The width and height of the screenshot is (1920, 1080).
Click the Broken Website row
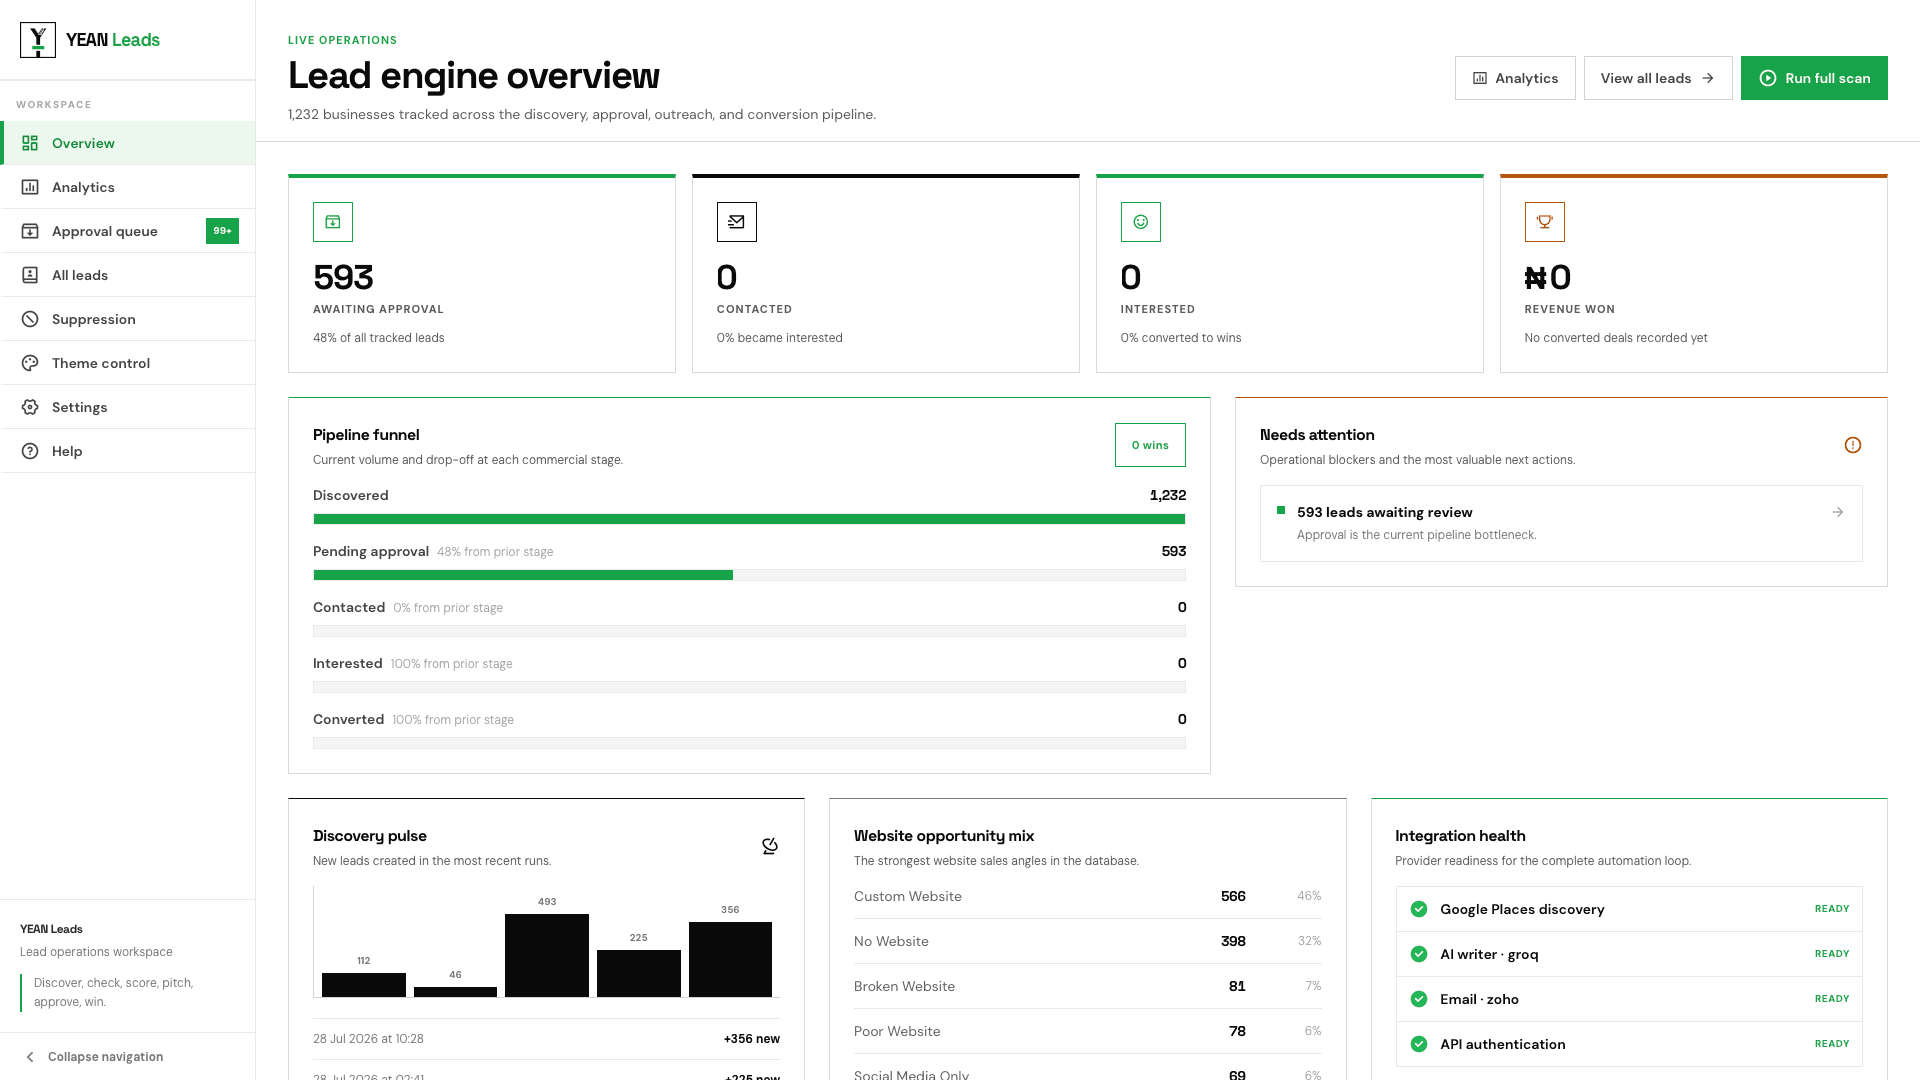click(x=1088, y=986)
